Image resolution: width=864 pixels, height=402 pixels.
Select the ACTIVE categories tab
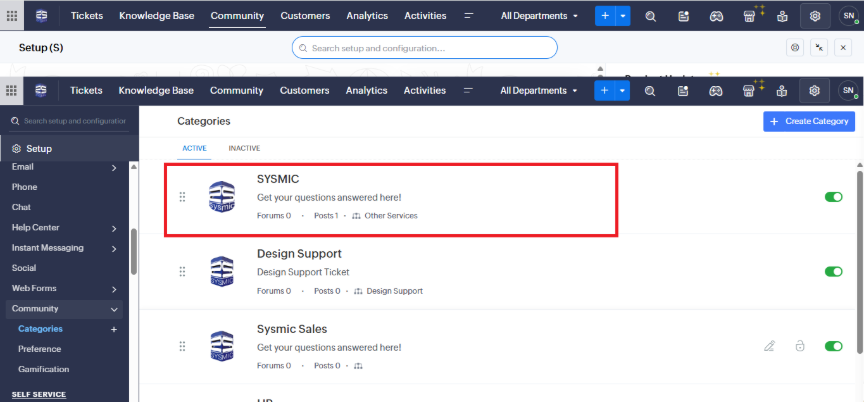pos(194,148)
